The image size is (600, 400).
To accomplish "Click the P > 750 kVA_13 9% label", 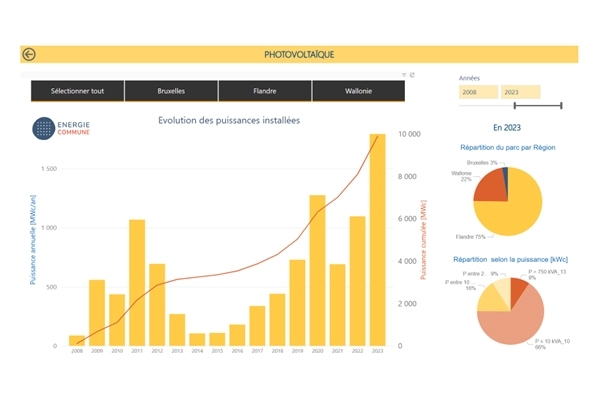I will (x=547, y=274).
